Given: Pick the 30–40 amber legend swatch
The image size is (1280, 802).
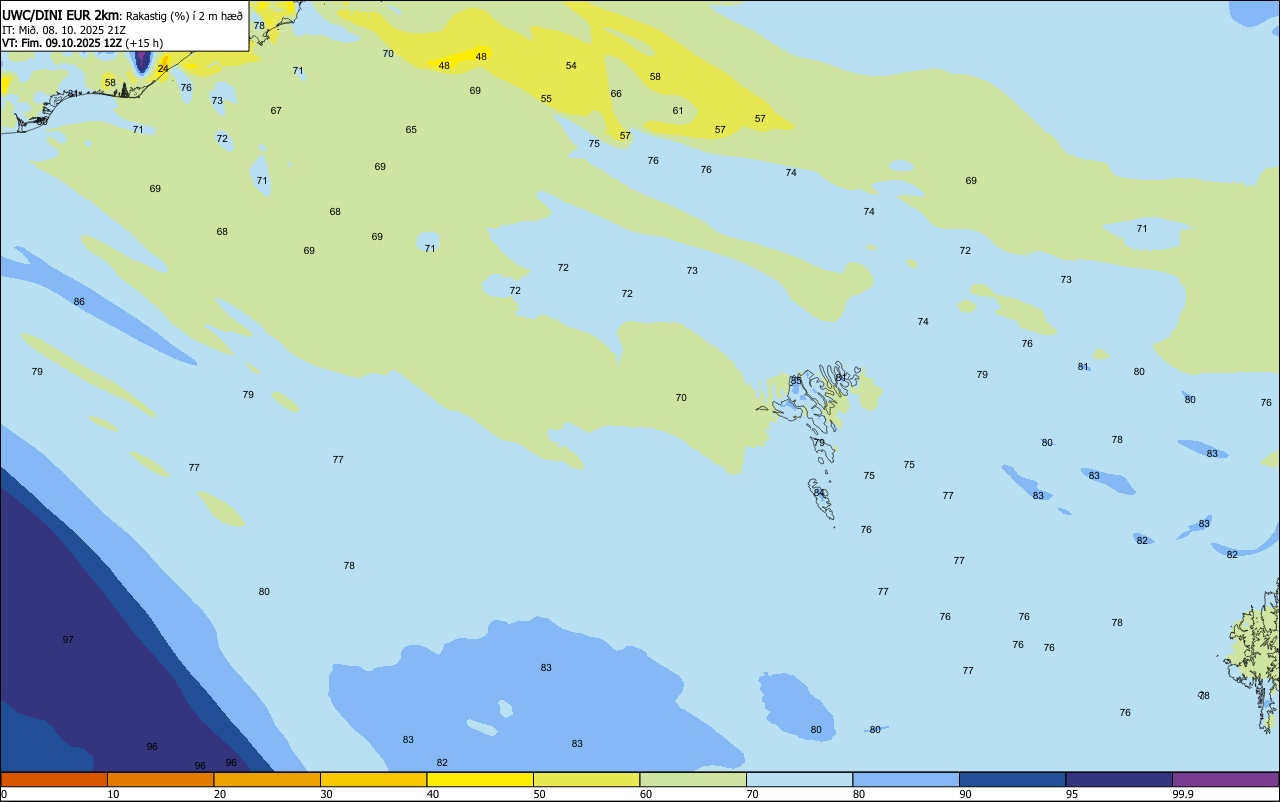Looking at the screenshot, I should click(373, 779).
